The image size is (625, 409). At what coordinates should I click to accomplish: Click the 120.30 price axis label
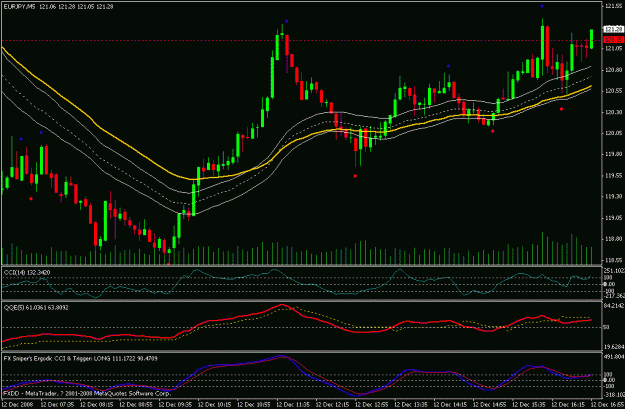tap(614, 112)
